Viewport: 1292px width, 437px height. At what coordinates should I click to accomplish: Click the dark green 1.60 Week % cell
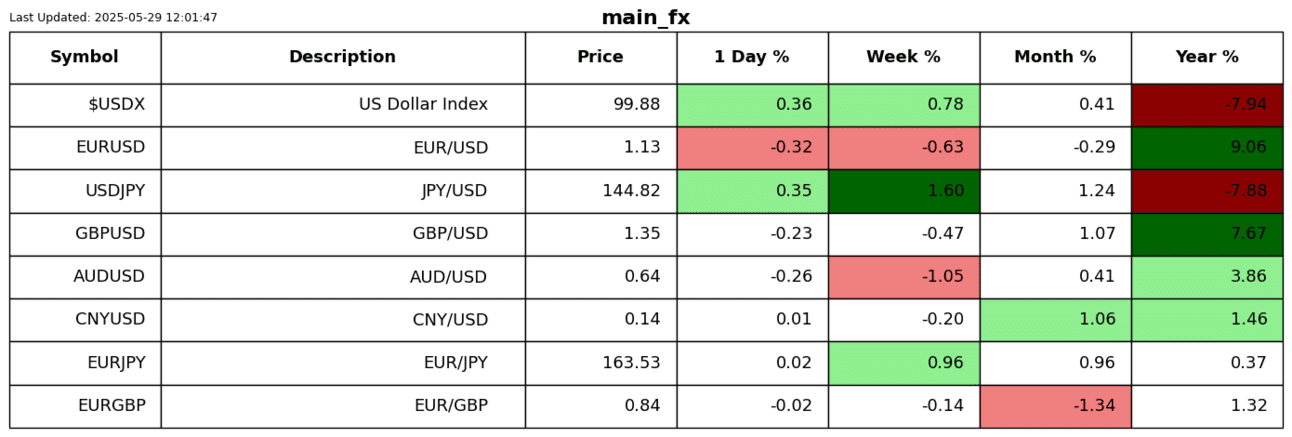tap(903, 191)
